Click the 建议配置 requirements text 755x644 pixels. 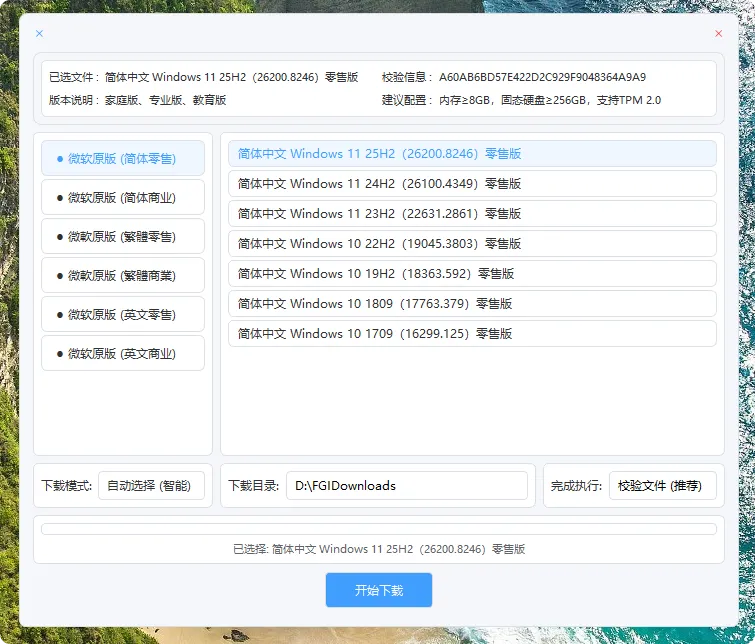(550, 100)
